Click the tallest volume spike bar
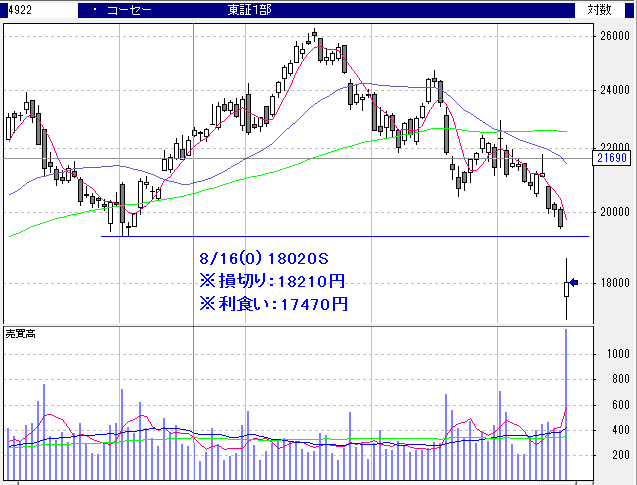The height and width of the screenshot is (485, 637). coord(566,400)
